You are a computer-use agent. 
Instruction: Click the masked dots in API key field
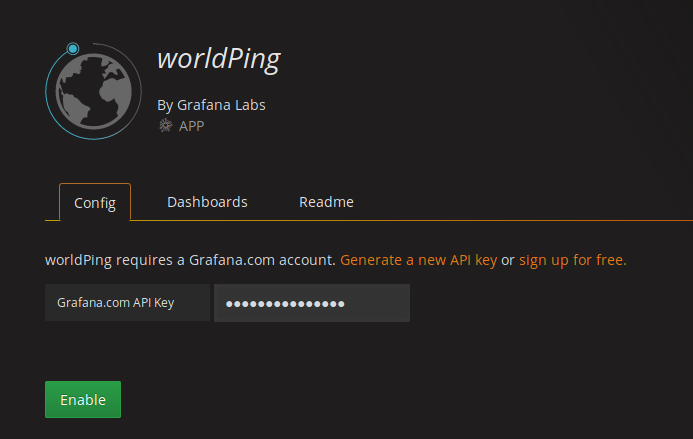coord(285,304)
